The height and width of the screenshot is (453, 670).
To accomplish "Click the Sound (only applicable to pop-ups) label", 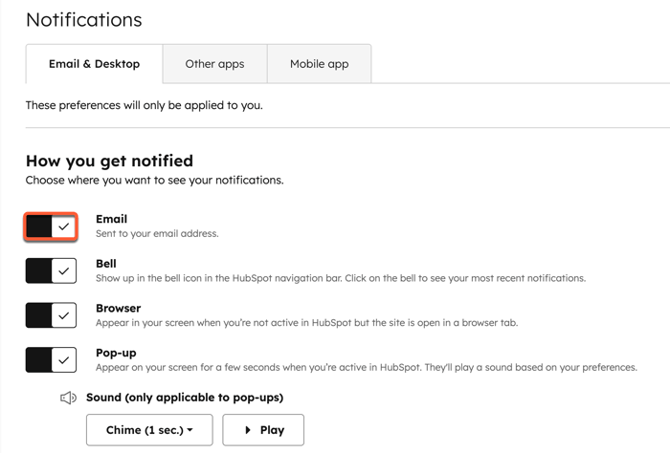I will click(184, 398).
